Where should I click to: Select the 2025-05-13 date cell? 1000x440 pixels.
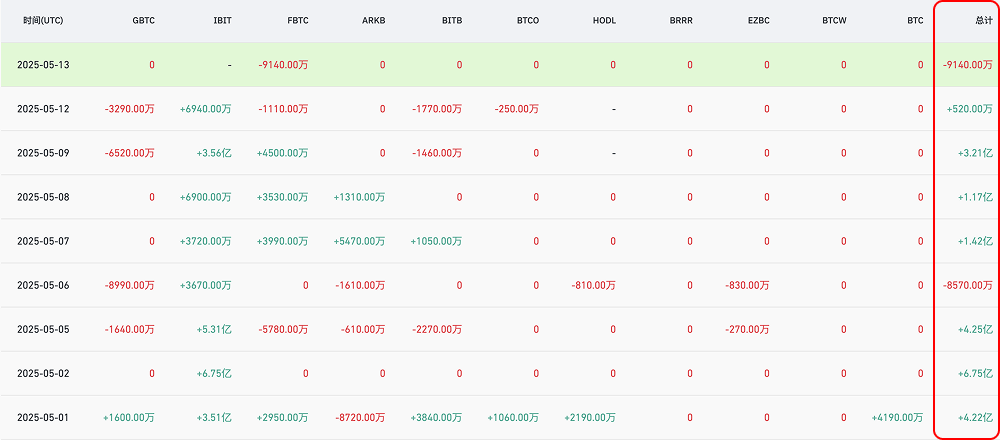click(x=43, y=64)
